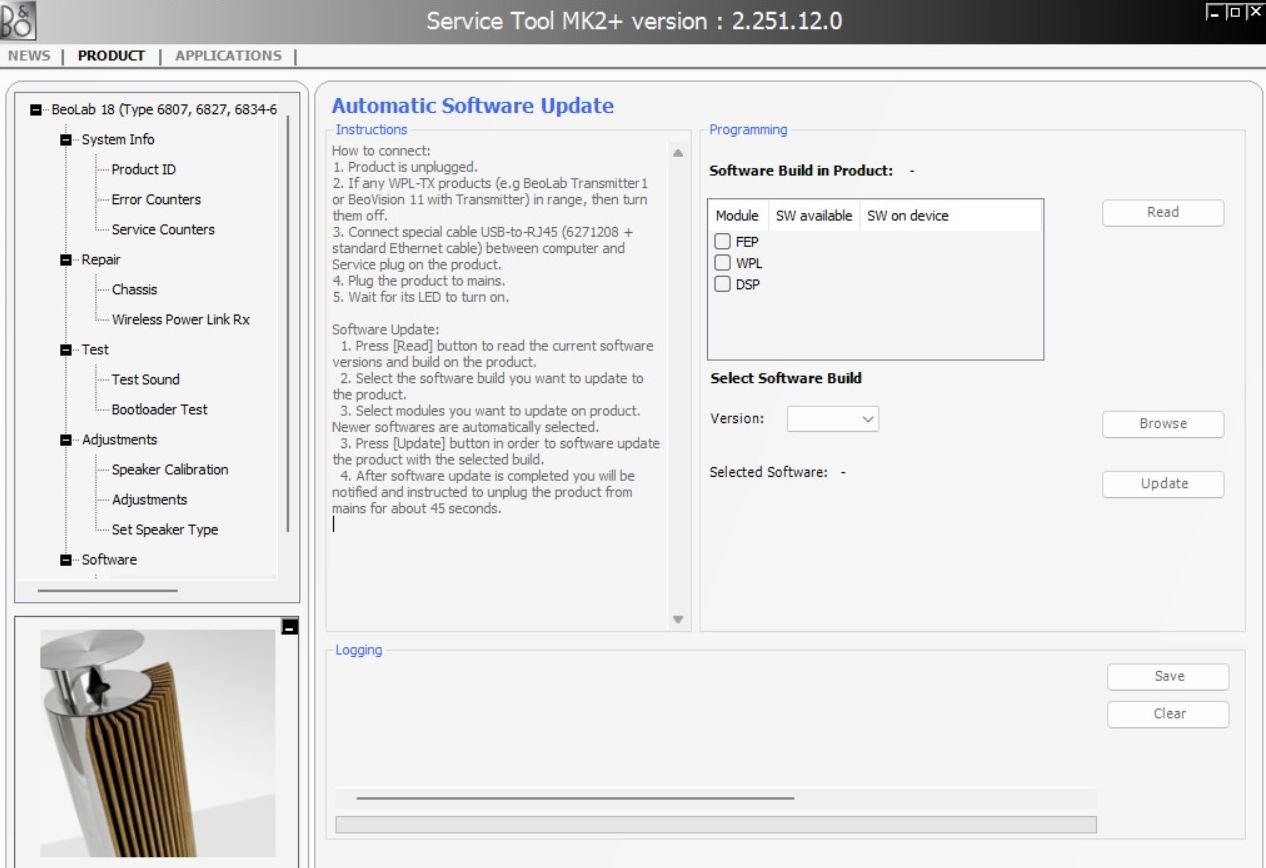Image resolution: width=1266 pixels, height=868 pixels.
Task: Click the Browse button
Action: click(1163, 423)
